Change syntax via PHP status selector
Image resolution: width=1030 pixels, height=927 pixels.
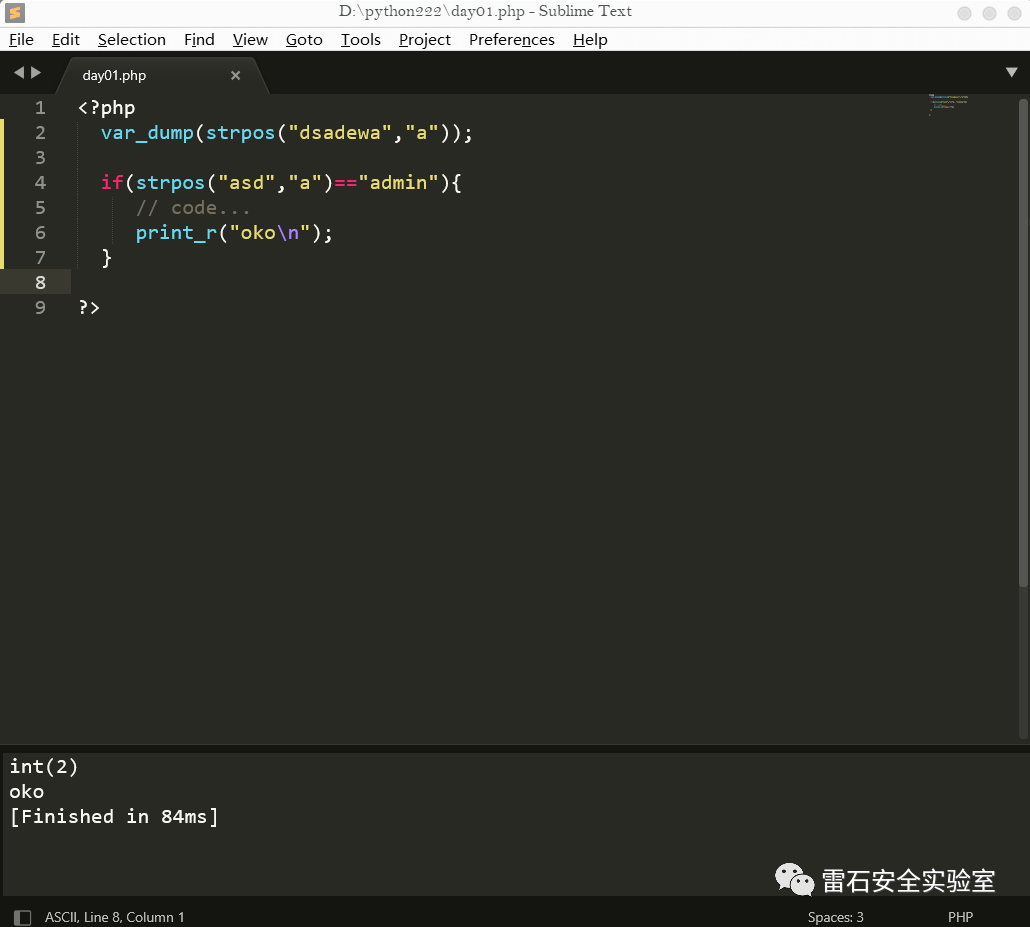[x=960, y=917]
